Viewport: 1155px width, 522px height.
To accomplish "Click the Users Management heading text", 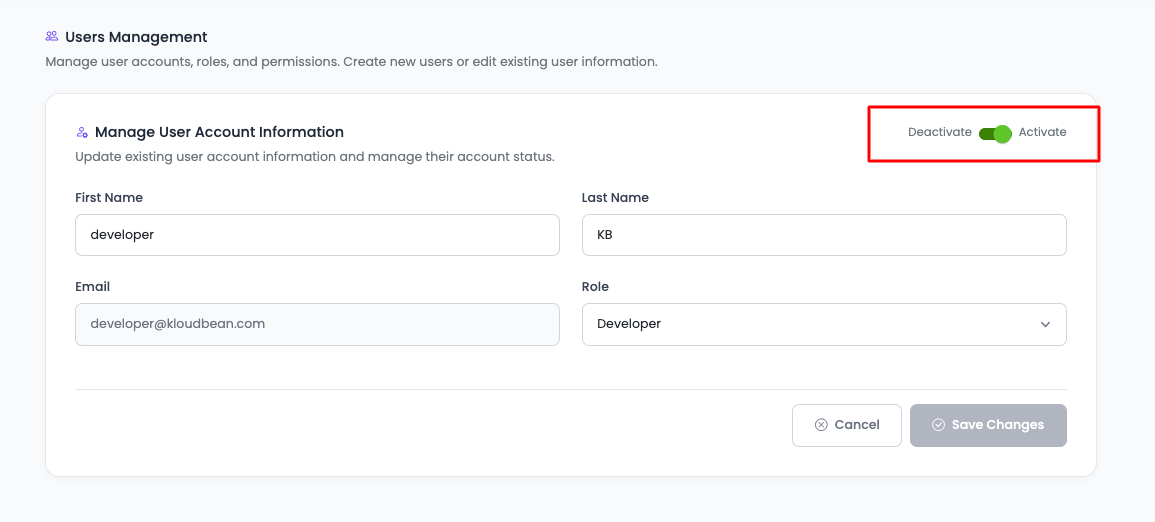I will 136,37.
